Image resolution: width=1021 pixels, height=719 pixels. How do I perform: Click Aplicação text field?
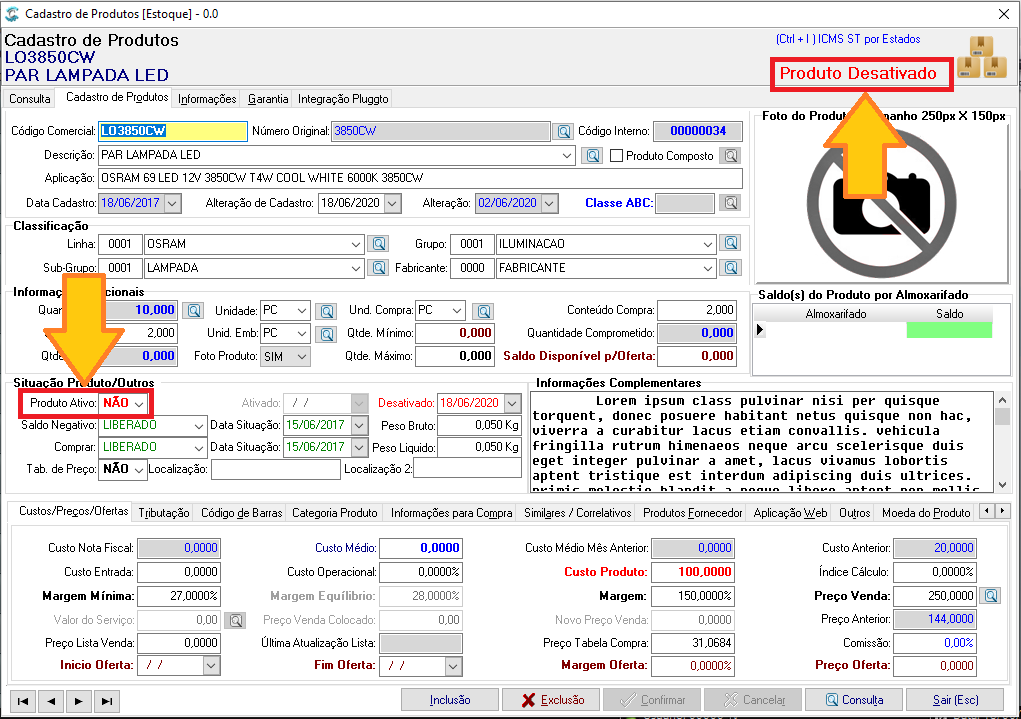pos(420,178)
